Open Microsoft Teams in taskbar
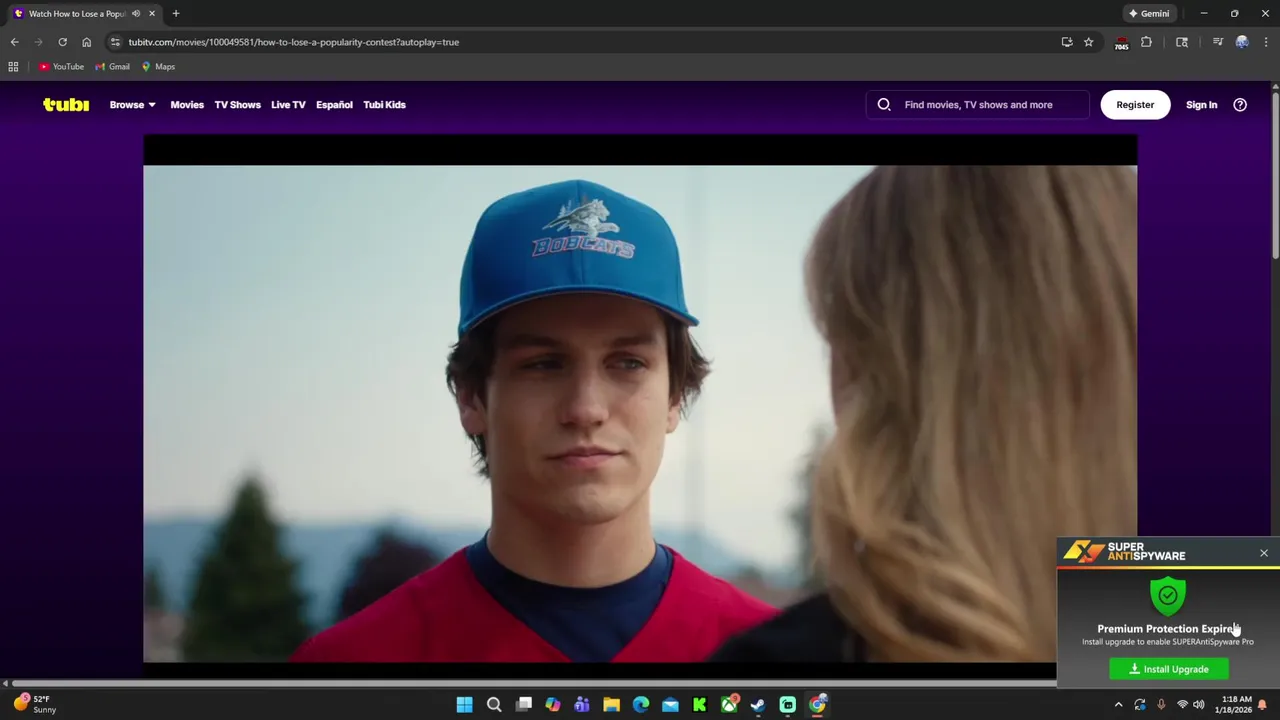1280x720 pixels. click(582, 705)
